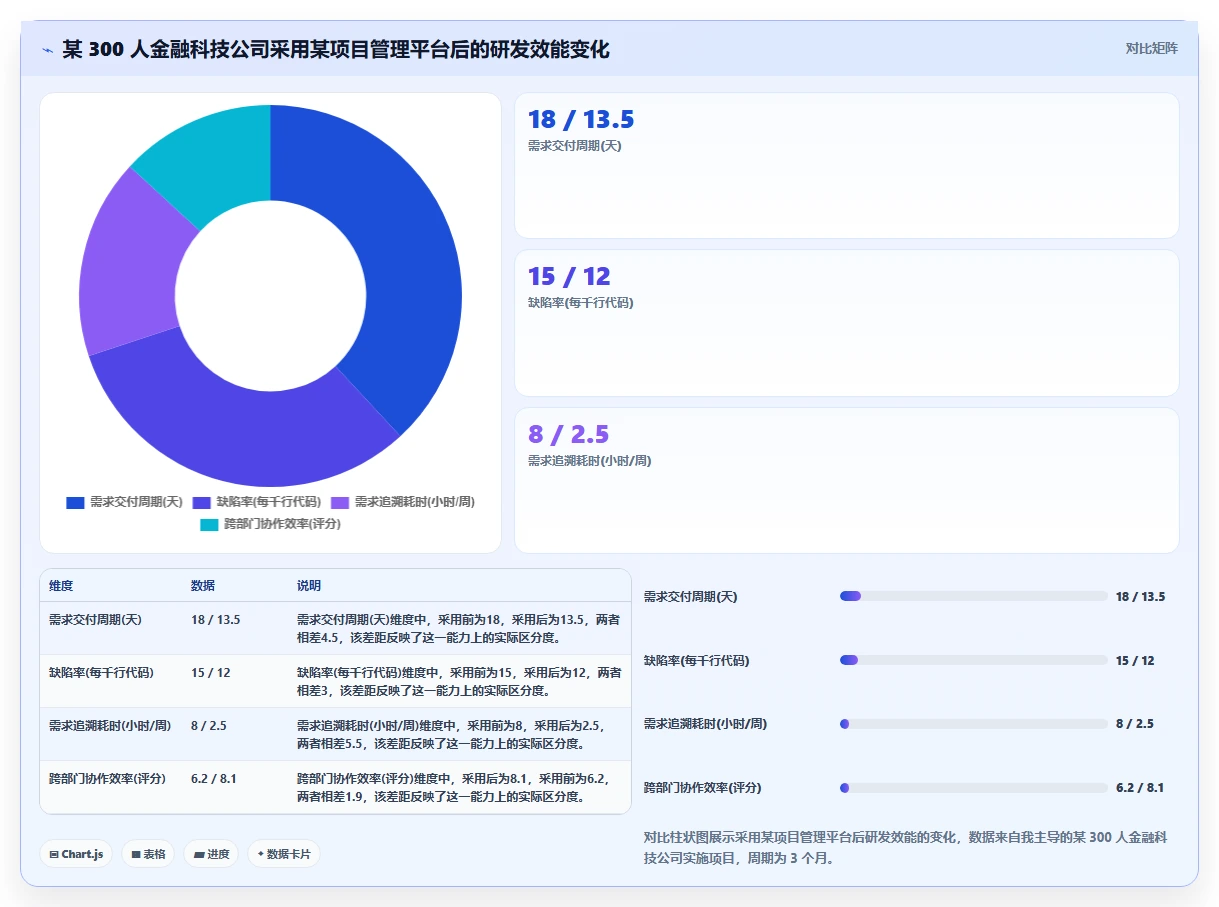
Task: Click the page title about 研发效能变化
Action: pos(336,49)
